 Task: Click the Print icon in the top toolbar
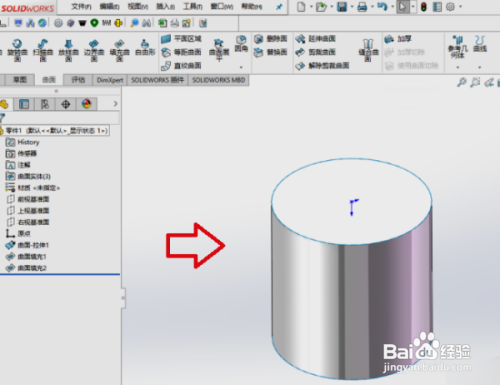click(x=362, y=7)
